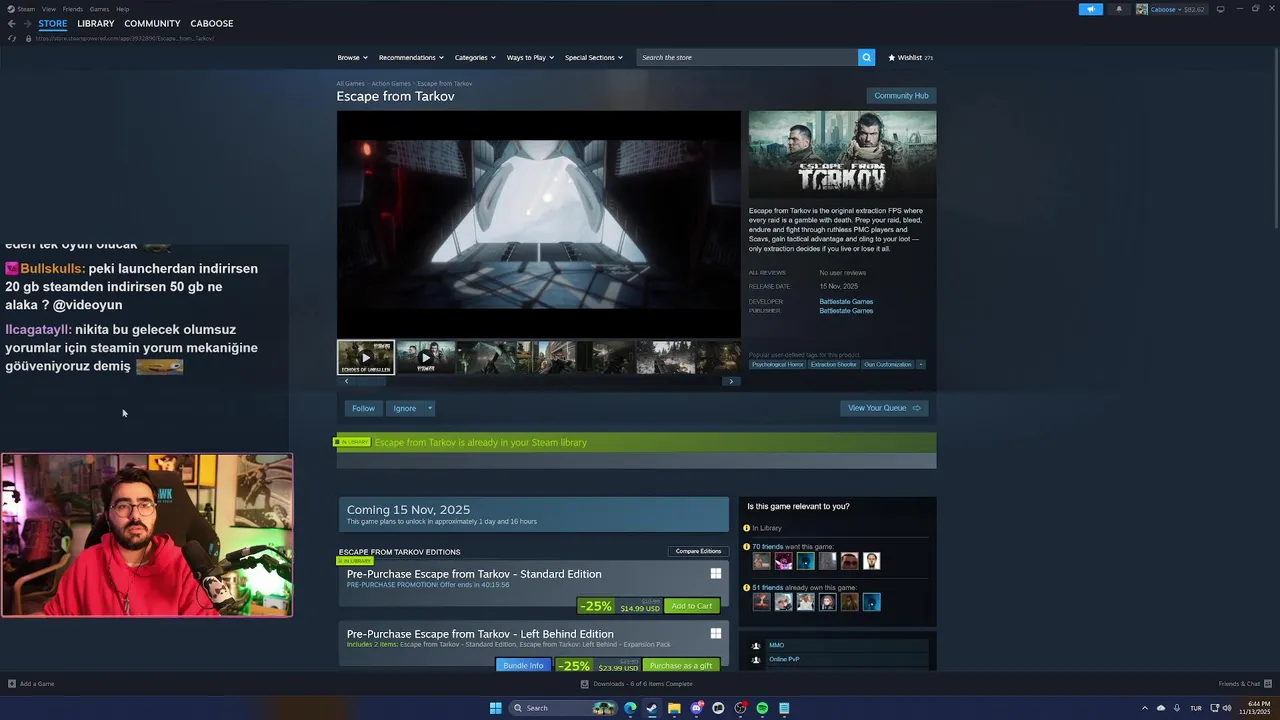Click Compare Editions

(x=698, y=551)
